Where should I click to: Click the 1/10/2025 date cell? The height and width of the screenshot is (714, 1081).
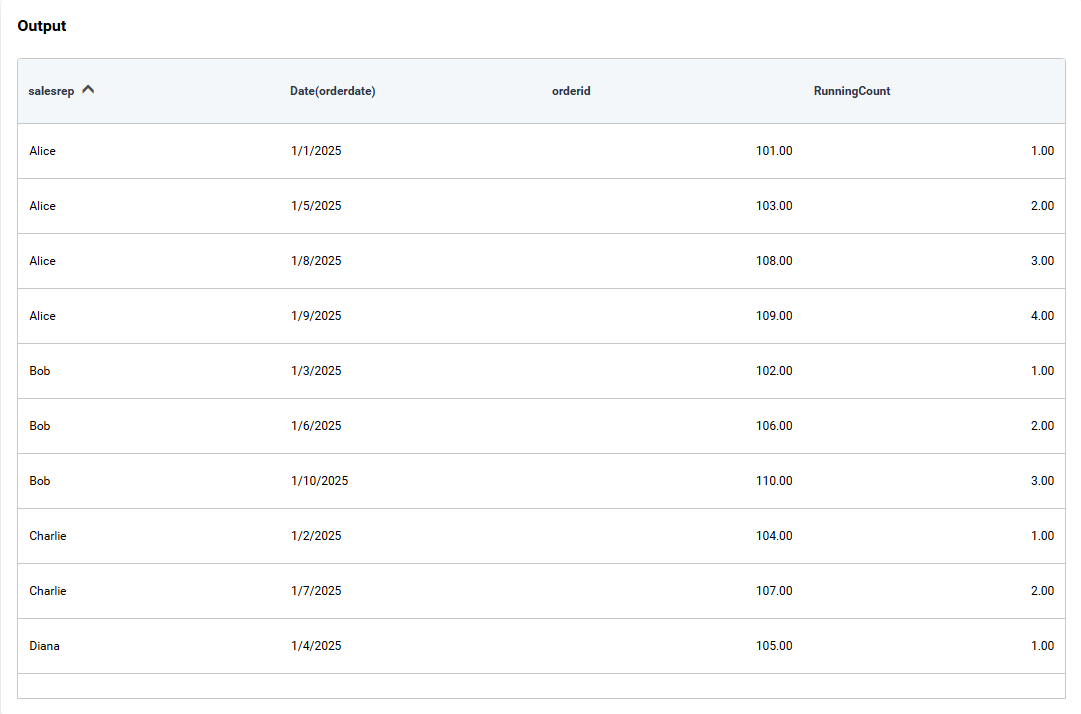(319, 481)
